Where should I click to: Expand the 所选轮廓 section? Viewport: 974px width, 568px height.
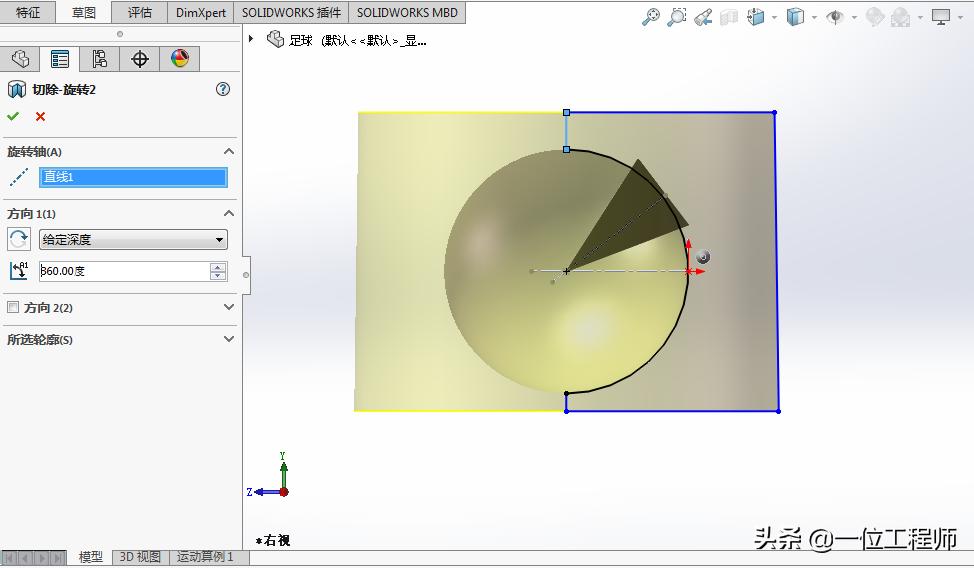pos(228,340)
